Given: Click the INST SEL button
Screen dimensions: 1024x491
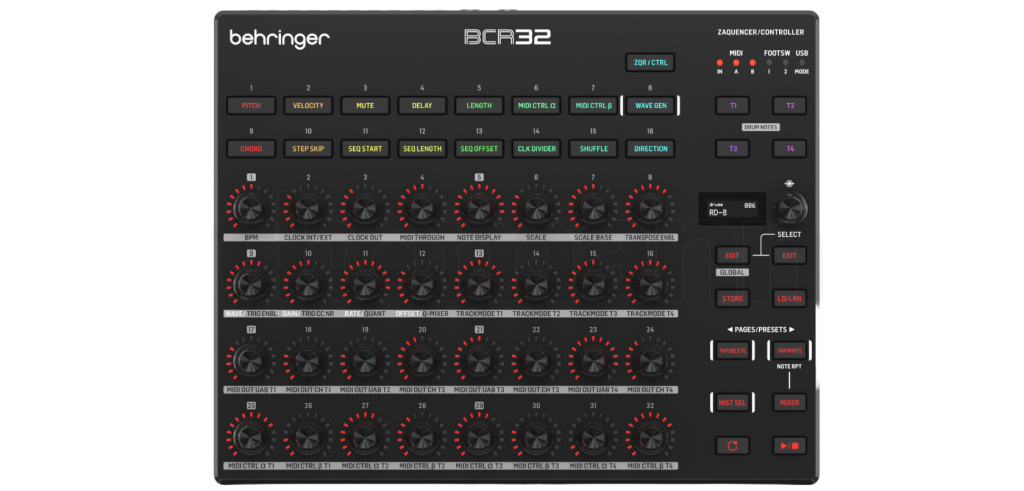Looking at the screenshot, I should [732, 403].
